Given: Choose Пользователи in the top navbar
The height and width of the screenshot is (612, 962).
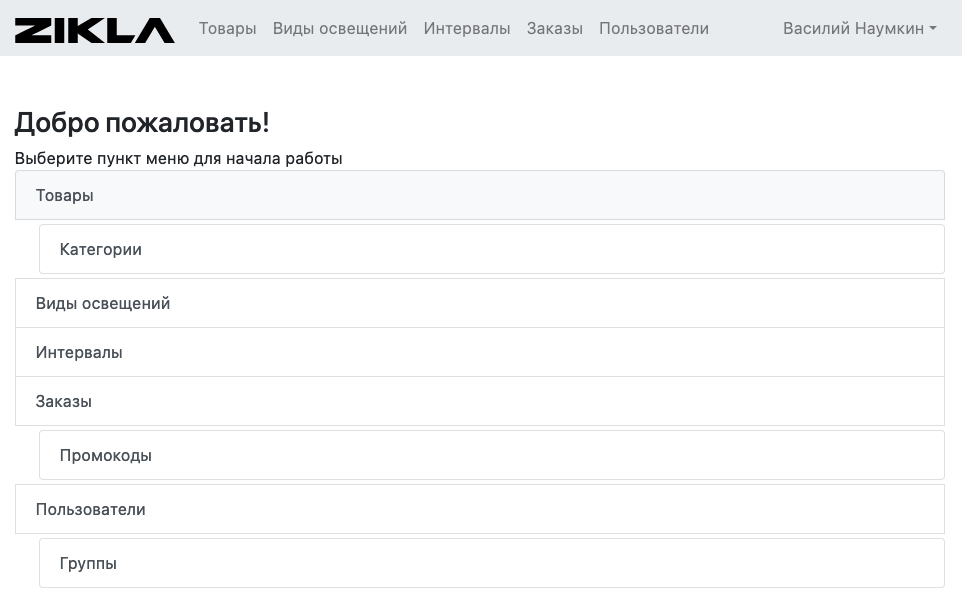Looking at the screenshot, I should (x=654, y=28).
